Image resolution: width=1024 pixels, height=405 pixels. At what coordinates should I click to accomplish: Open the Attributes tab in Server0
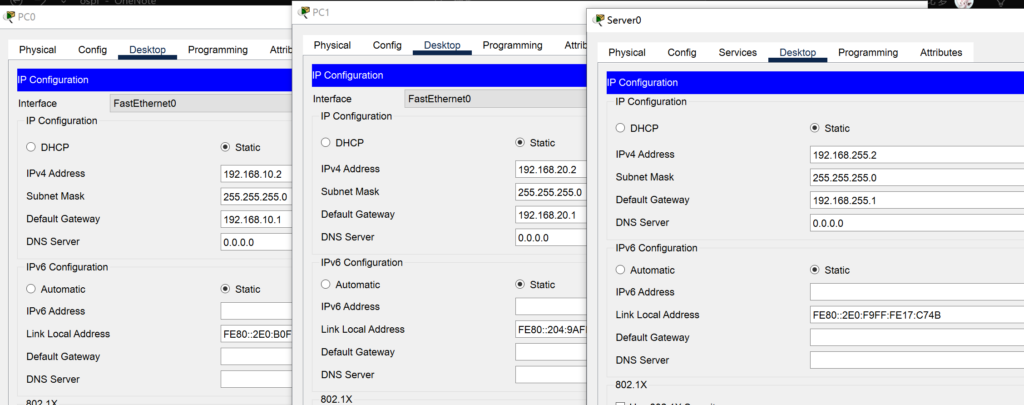(x=940, y=52)
